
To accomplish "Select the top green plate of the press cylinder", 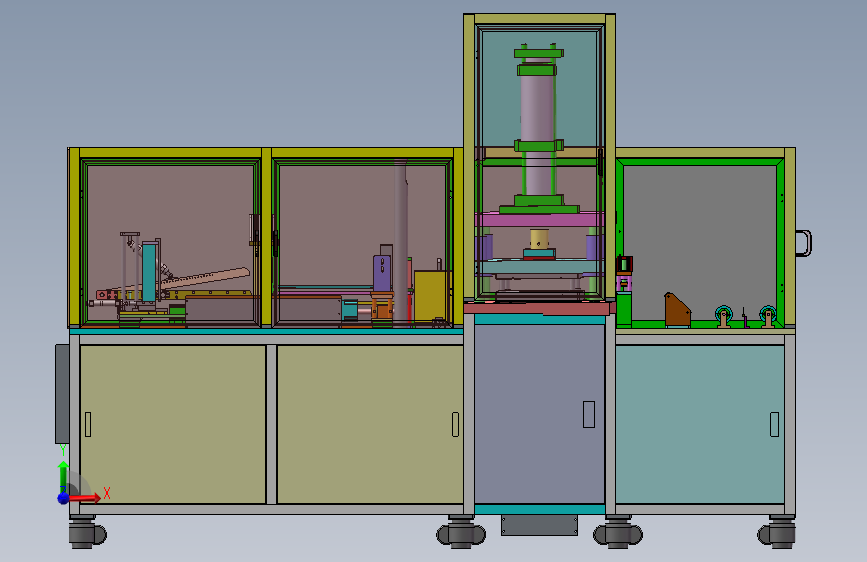I will coord(539,53).
